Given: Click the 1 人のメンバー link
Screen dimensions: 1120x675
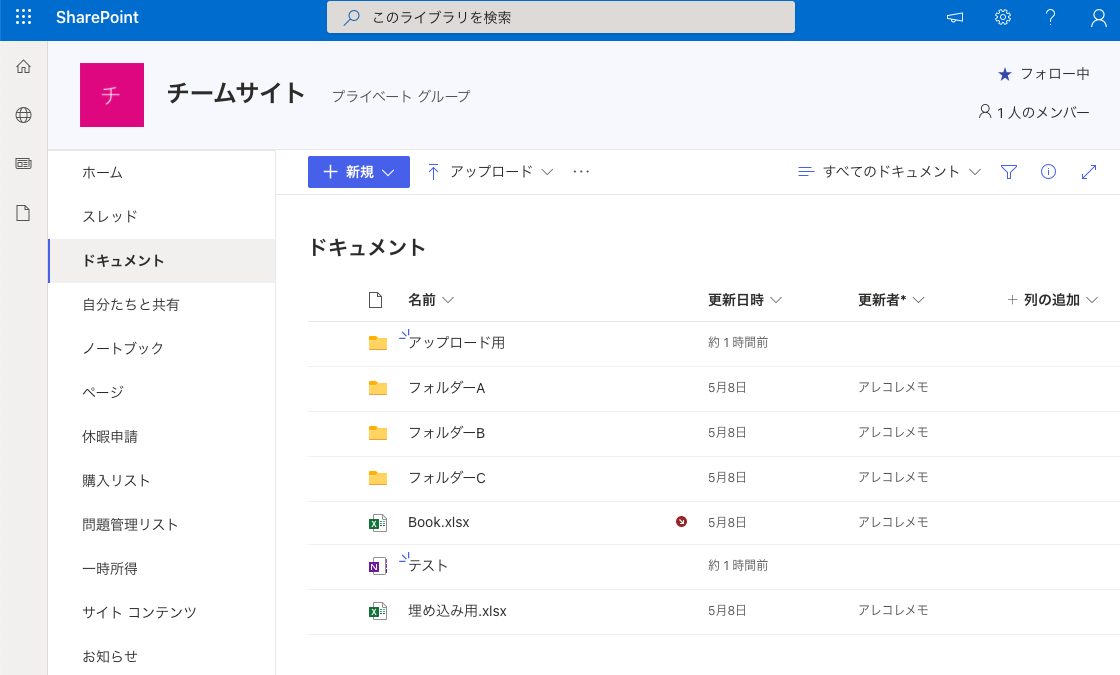Looking at the screenshot, I should click(1034, 112).
